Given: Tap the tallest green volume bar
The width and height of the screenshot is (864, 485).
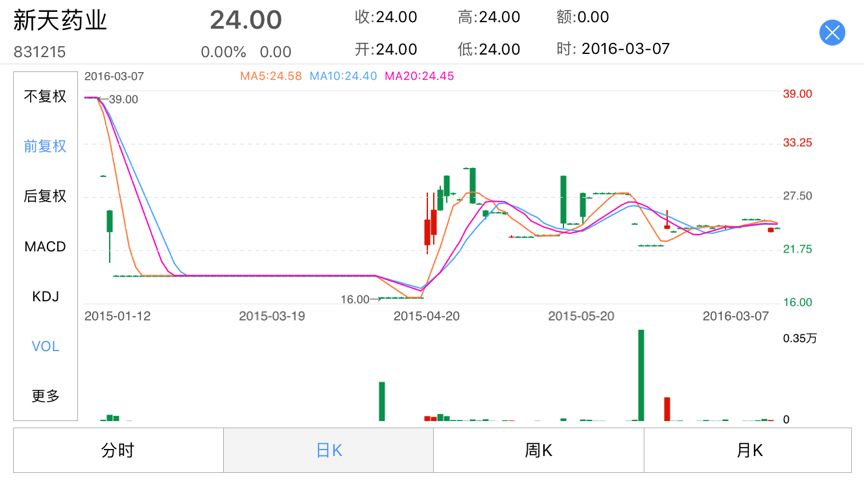Looking at the screenshot, I should 641,375.
